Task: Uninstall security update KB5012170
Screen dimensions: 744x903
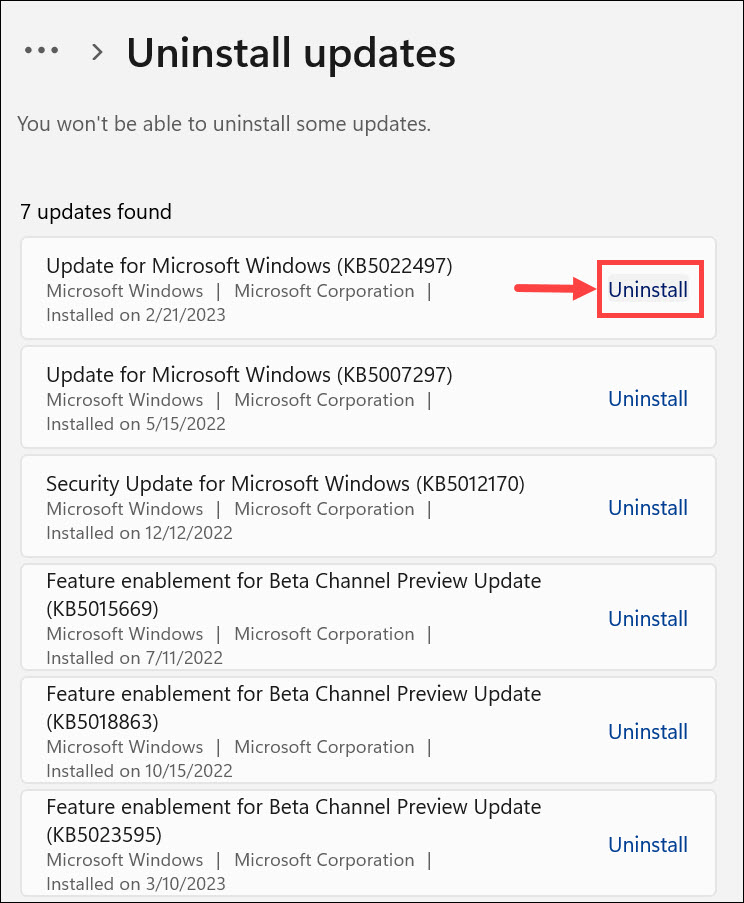Action: coord(648,508)
